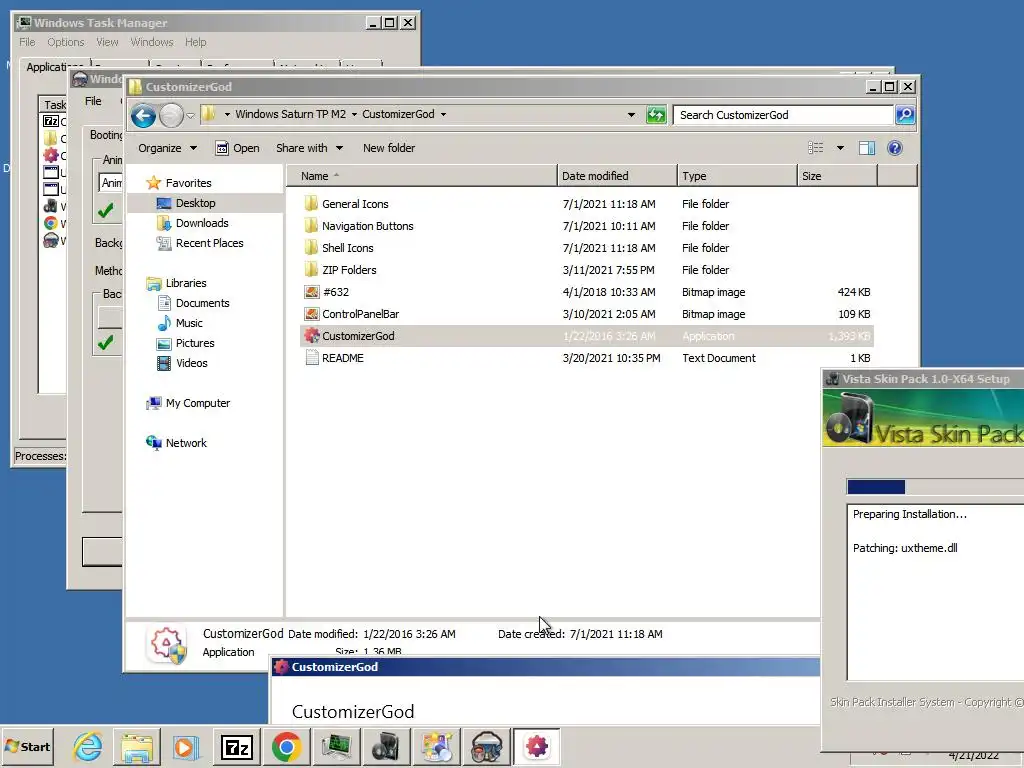Open the View menu in Task Manager

(x=107, y=42)
